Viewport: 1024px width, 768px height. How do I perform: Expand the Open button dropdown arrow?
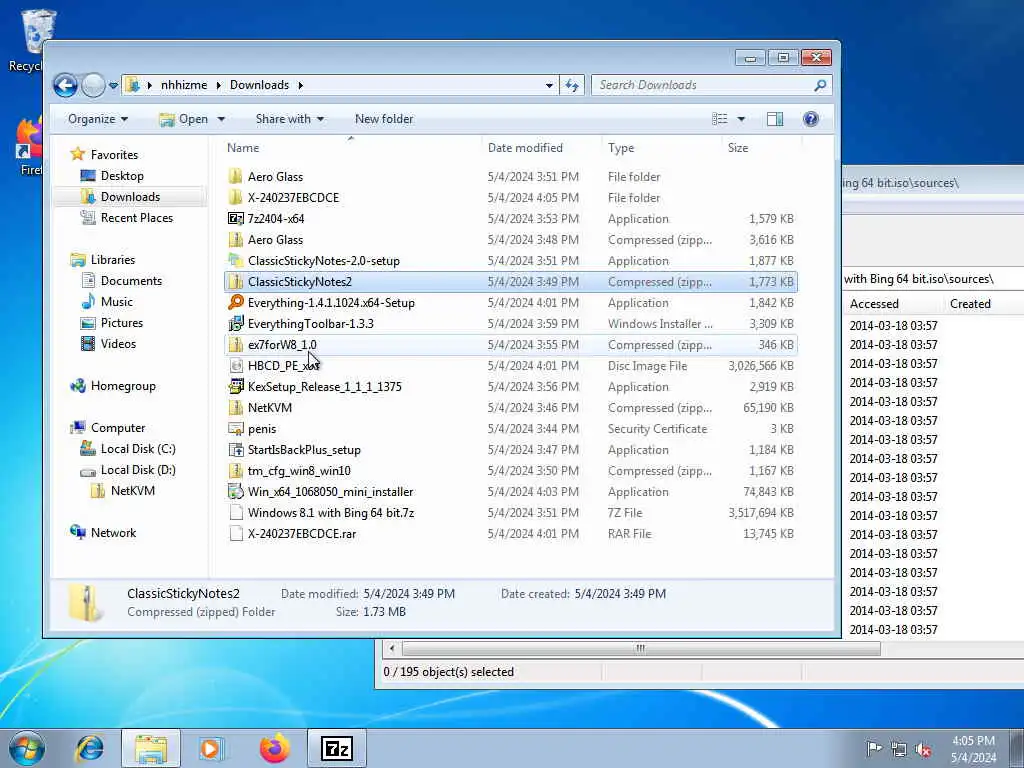pyautogui.click(x=221, y=119)
